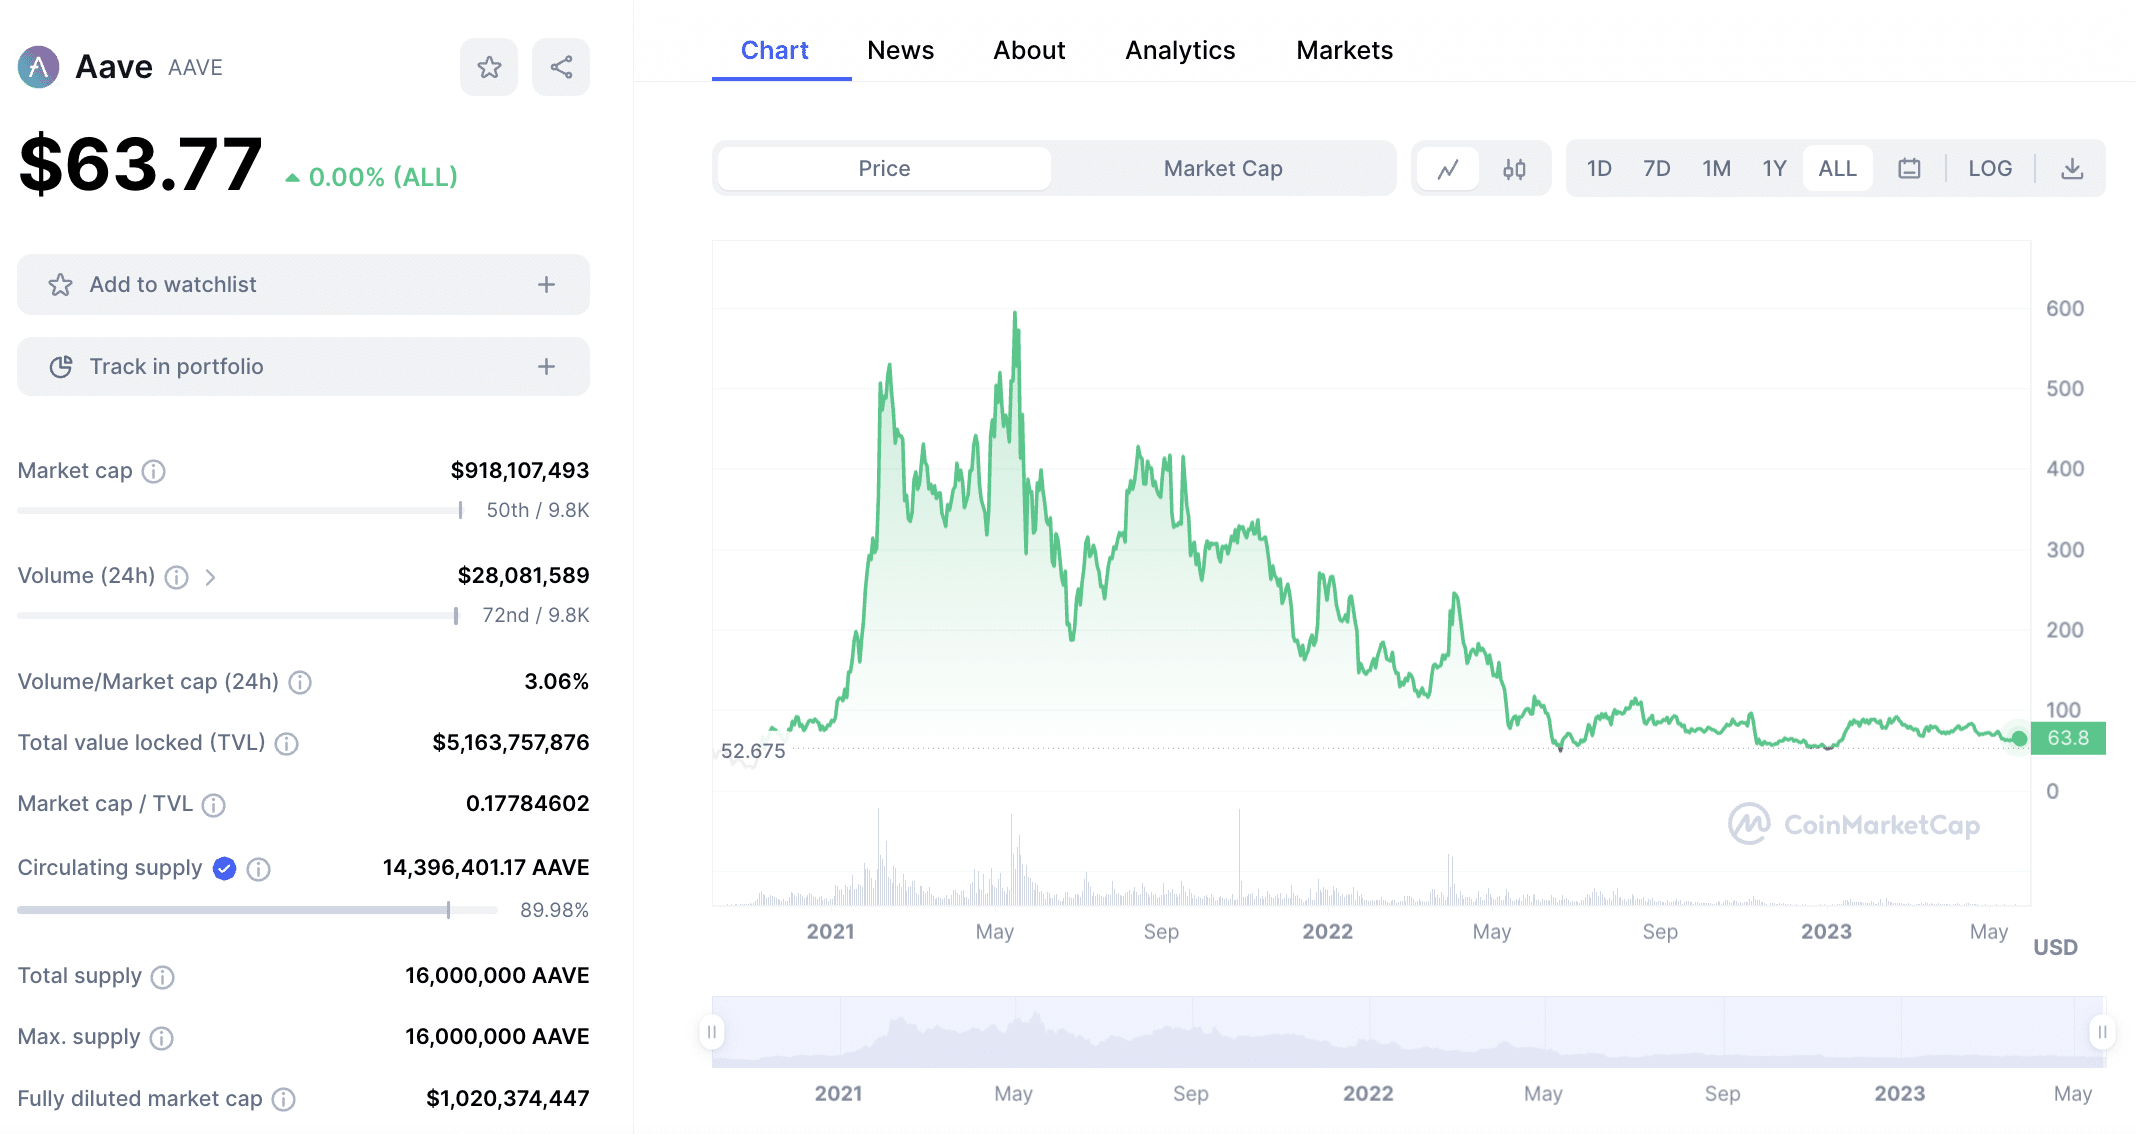Click the share icon button
Viewport: 2136px width, 1134px height.
click(561, 67)
